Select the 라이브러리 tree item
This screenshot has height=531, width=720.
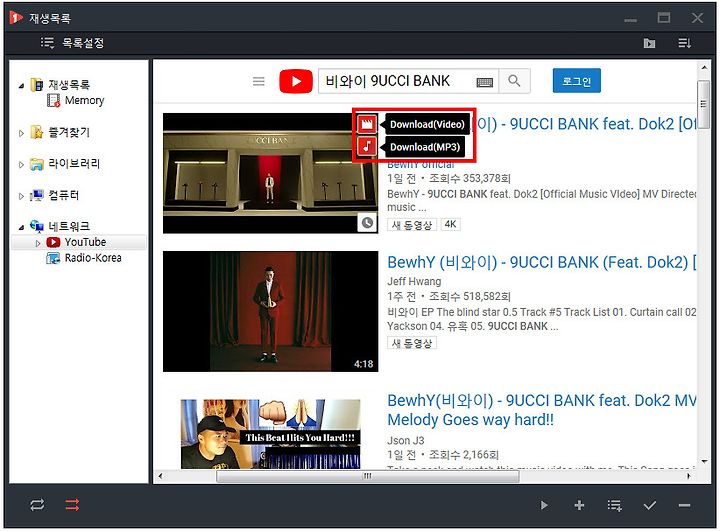pyautogui.click(x=74, y=164)
